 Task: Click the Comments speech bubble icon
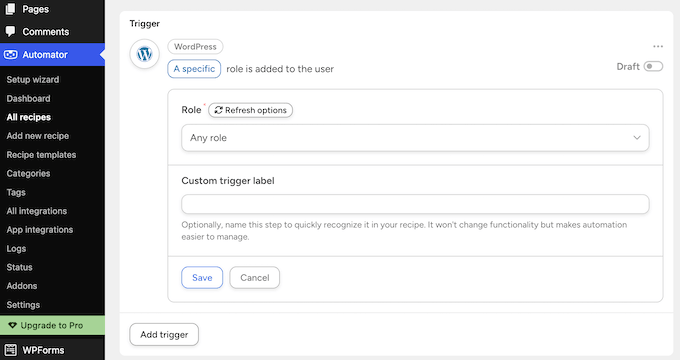point(10,31)
